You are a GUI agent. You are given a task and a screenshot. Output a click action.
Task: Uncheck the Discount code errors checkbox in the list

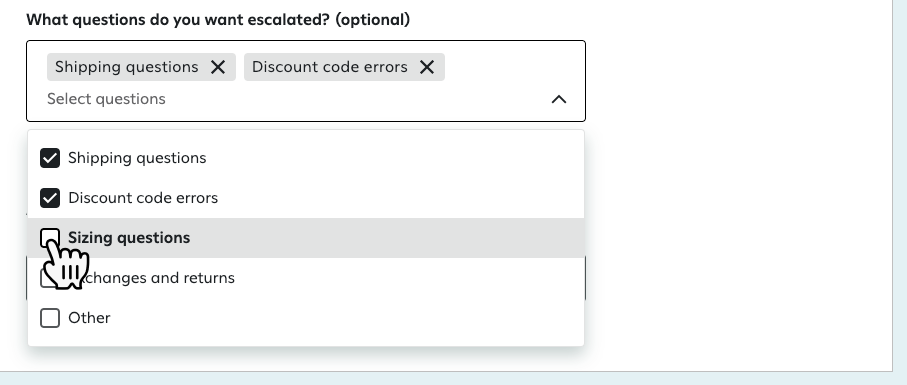click(x=50, y=198)
